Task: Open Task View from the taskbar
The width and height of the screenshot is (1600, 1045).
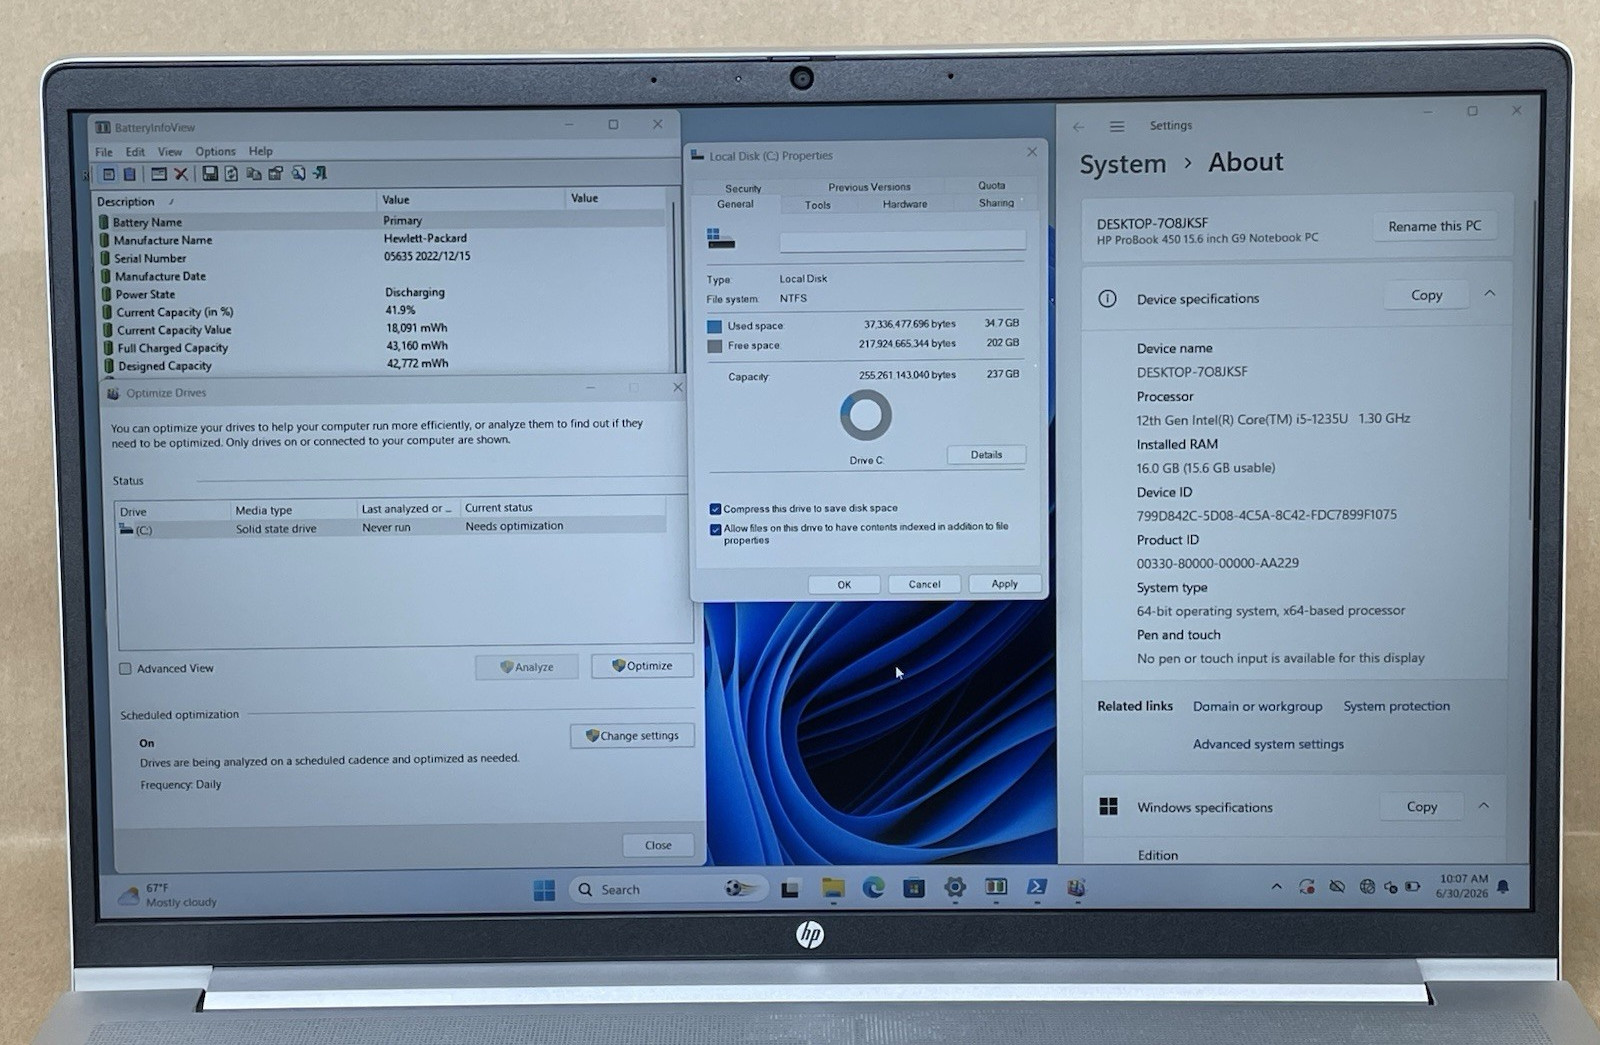Action: (790, 889)
